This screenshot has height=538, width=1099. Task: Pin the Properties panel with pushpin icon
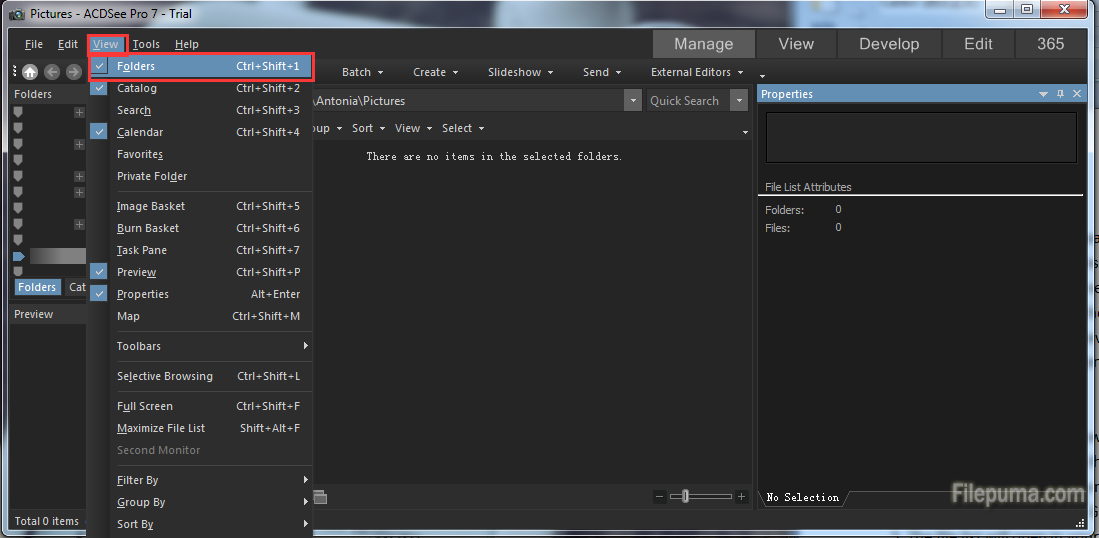(1061, 94)
